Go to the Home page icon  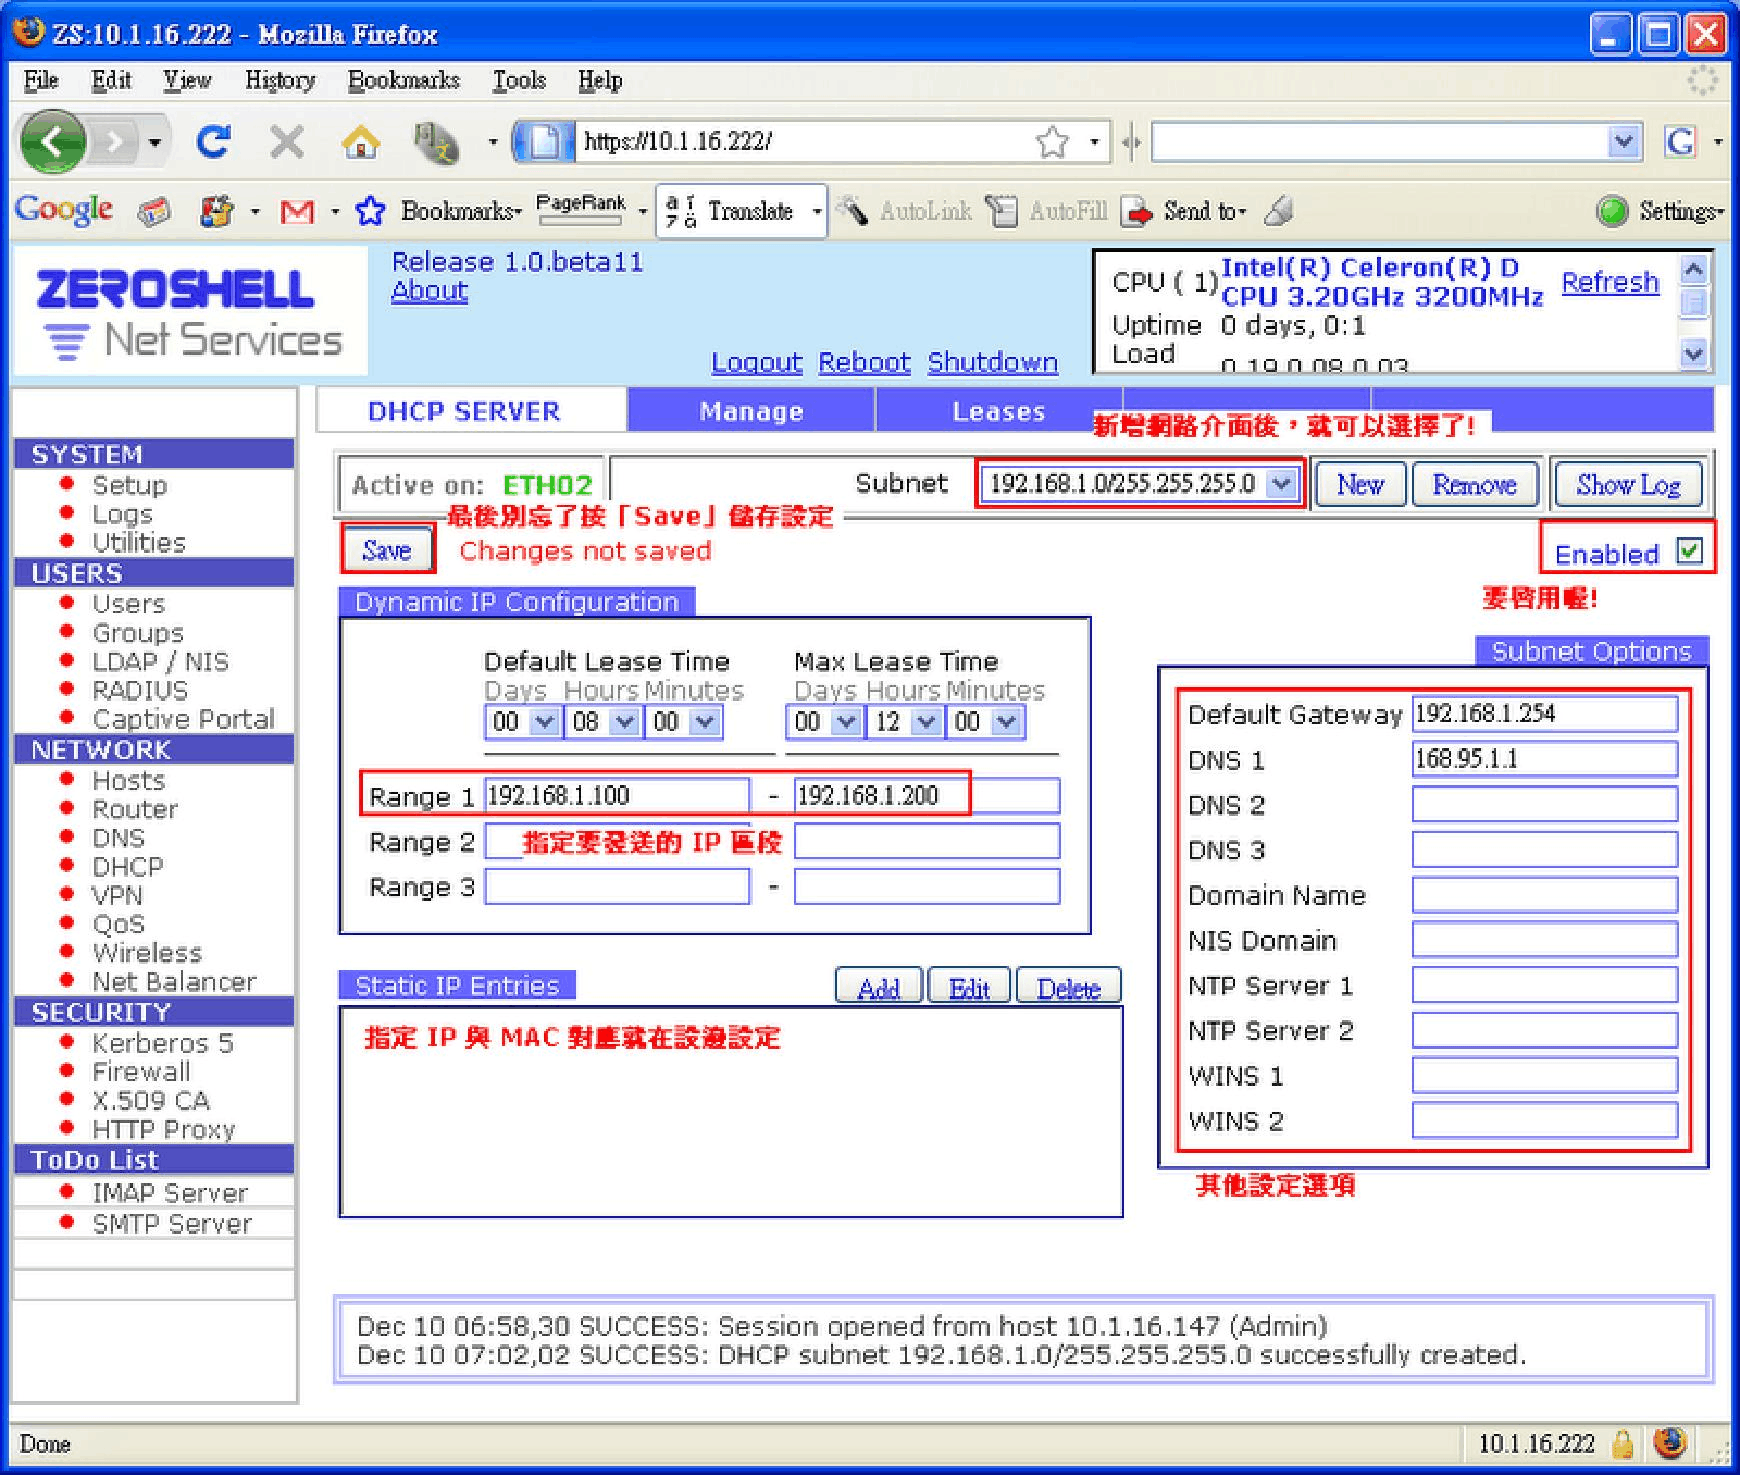pyautogui.click(x=360, y=142)
